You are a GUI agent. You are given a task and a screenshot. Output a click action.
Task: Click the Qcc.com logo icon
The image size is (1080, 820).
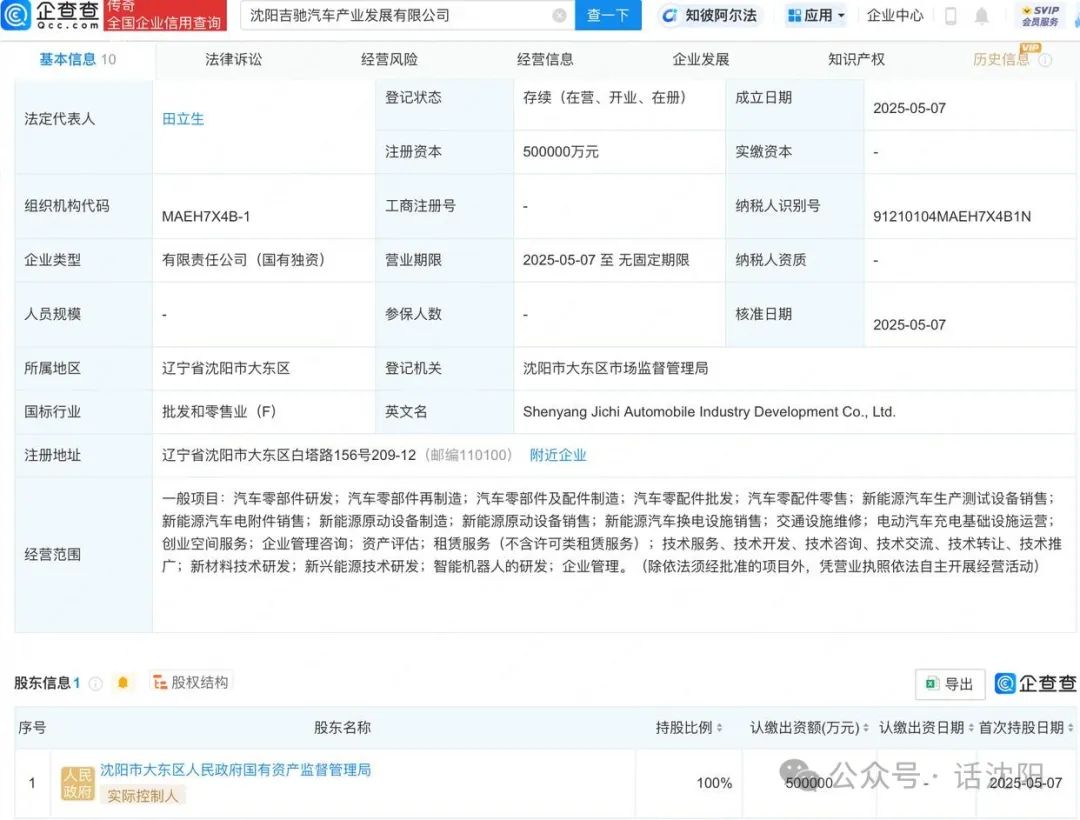click(x=16, y=15)
